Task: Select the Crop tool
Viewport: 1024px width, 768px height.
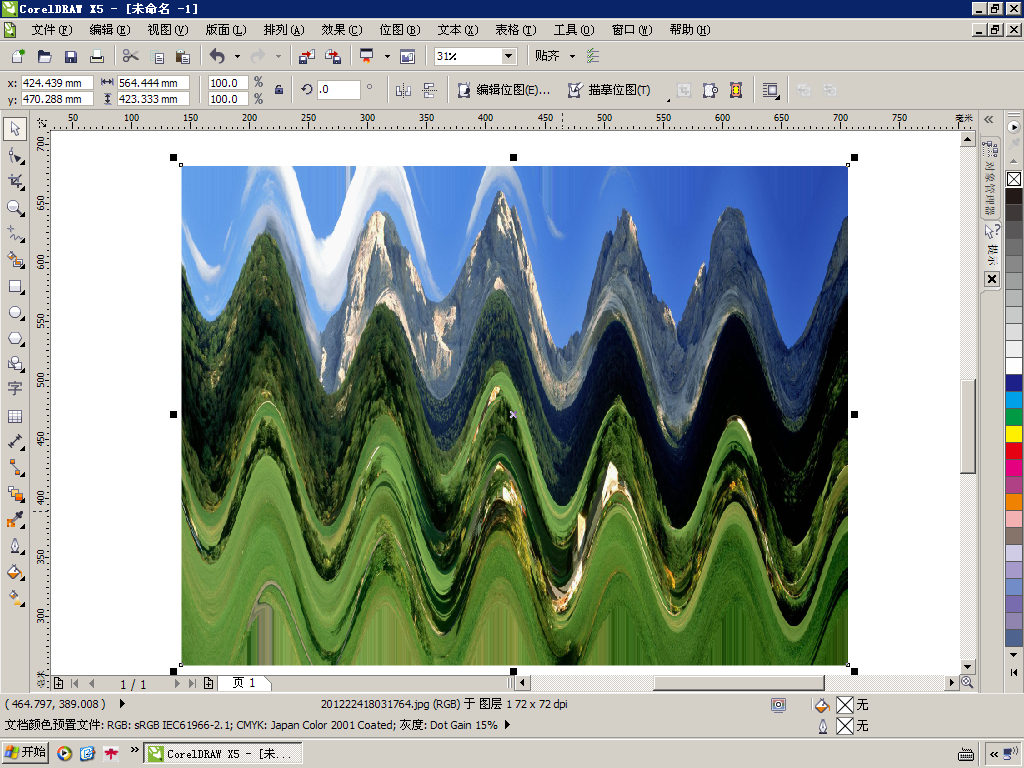Action: coord(15,182)
